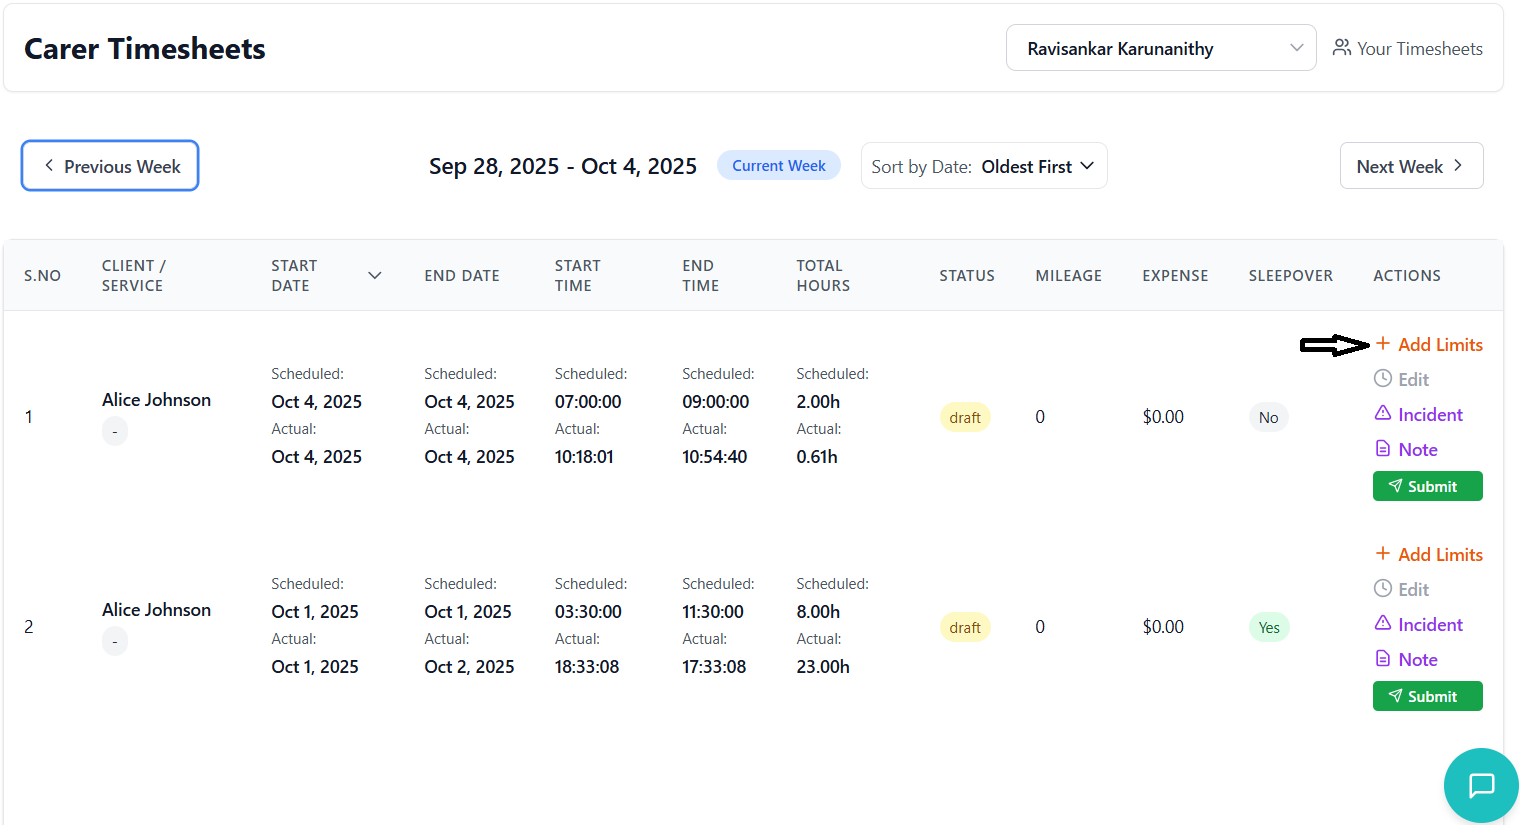Click Add Limits link for row 1
The height and width of the screenshot is (825, 1520).
1439,344
